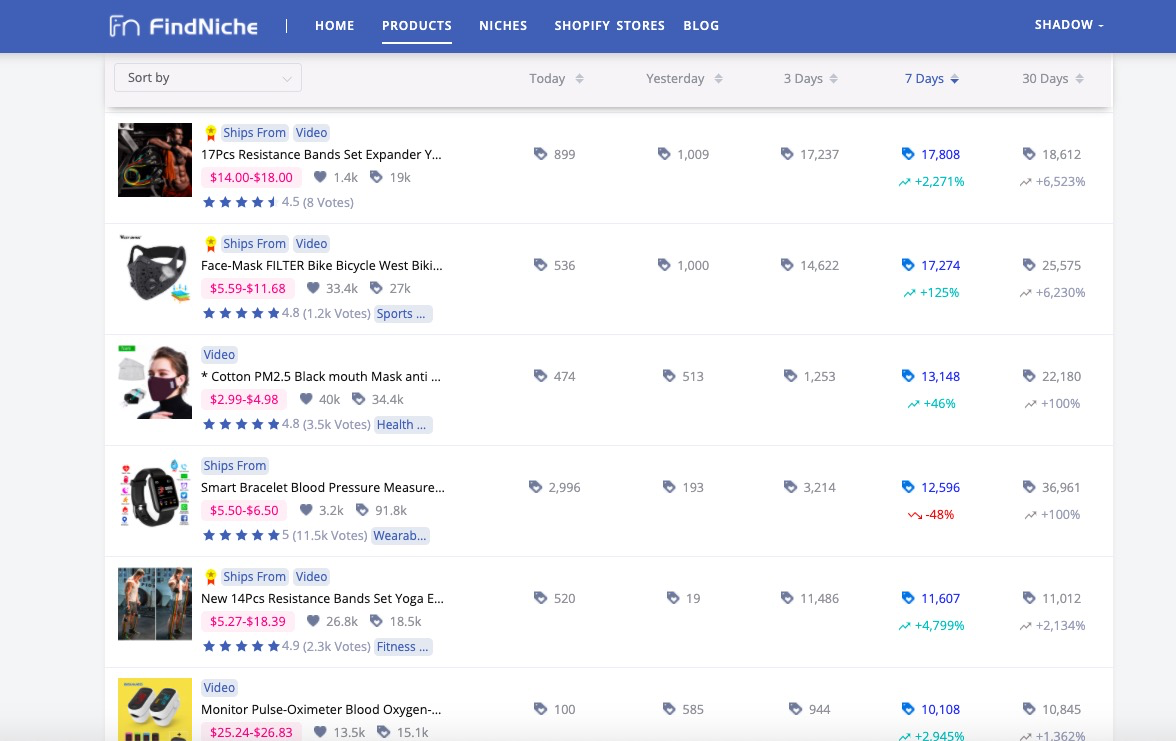Open Monitor Pulse-Oximeter Blood Oxygen title
Viewport: 1176px width, 741px height.
pos(321,710)
